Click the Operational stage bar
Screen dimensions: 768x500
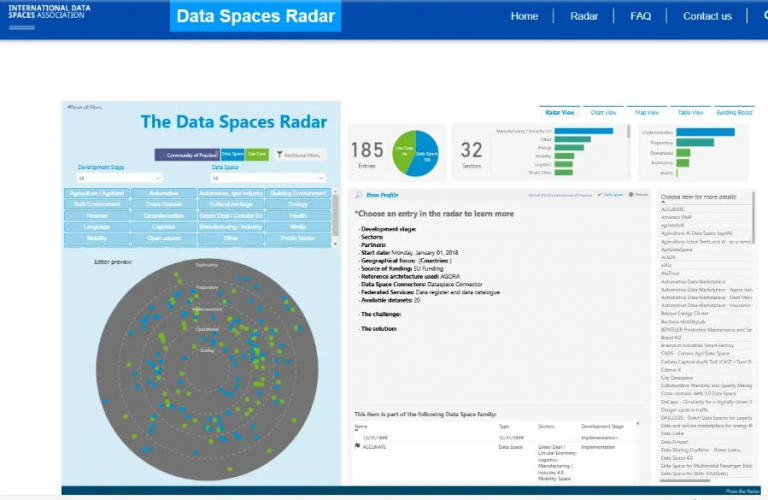pyautogui.click(x=683, y=153)
